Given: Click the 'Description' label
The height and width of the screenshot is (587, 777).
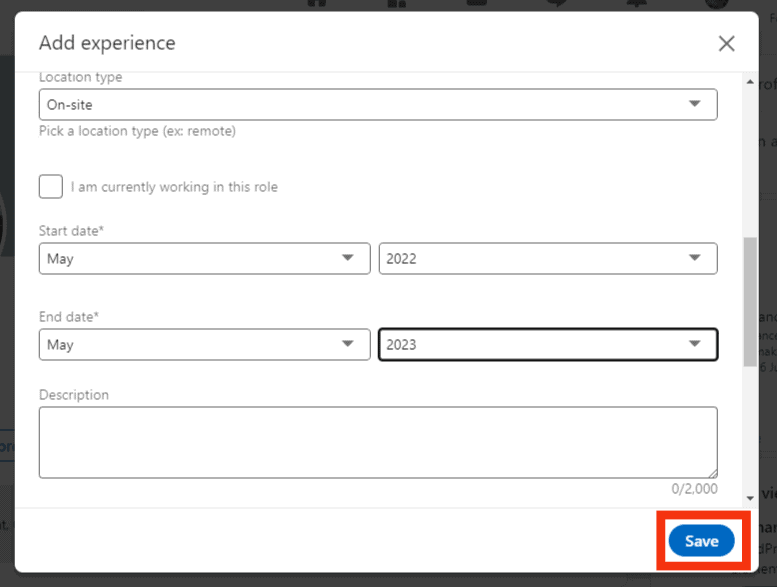Looking at the screenshot, I should point(74,395).
